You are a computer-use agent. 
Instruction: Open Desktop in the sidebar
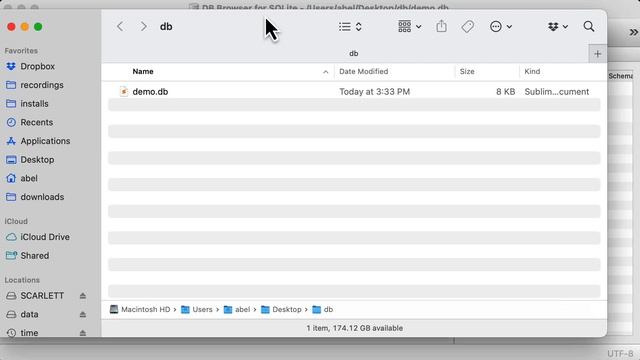pos(37,160)
